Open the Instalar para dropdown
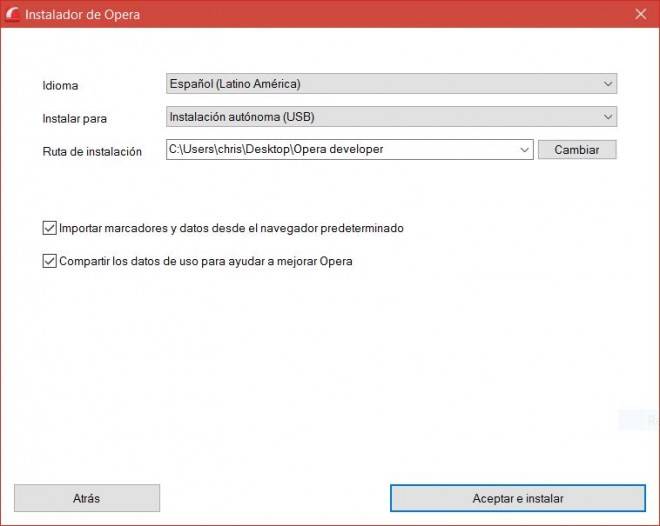The height and width of the screenshot is (526, 660). tap(391, 117)
